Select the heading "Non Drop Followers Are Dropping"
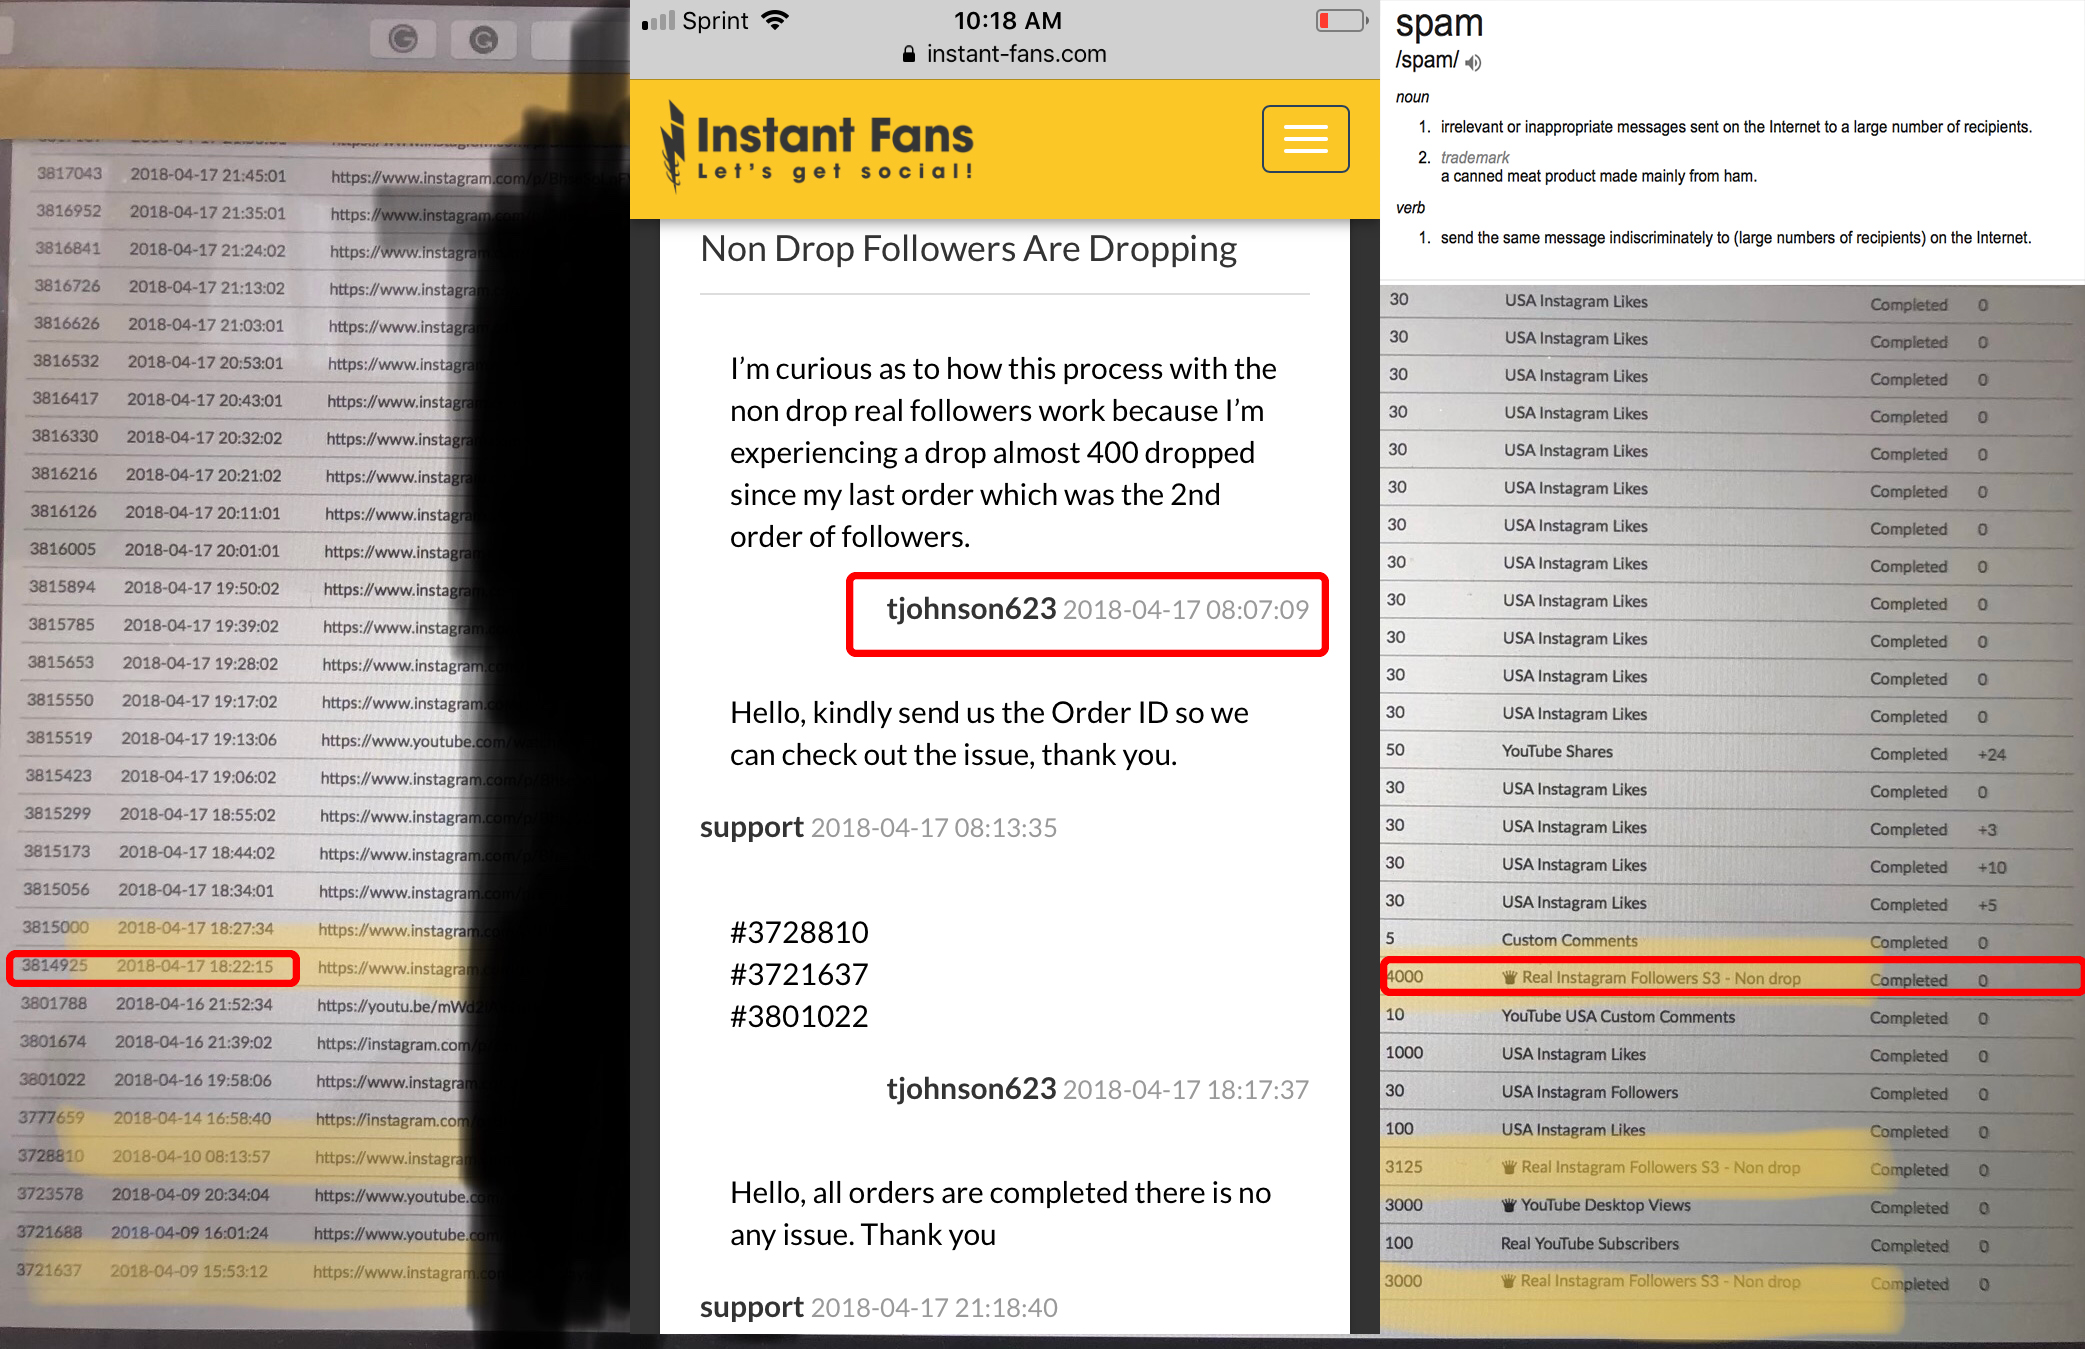Viewport: 2085px width, 1349px height. [x=969, y=249]
